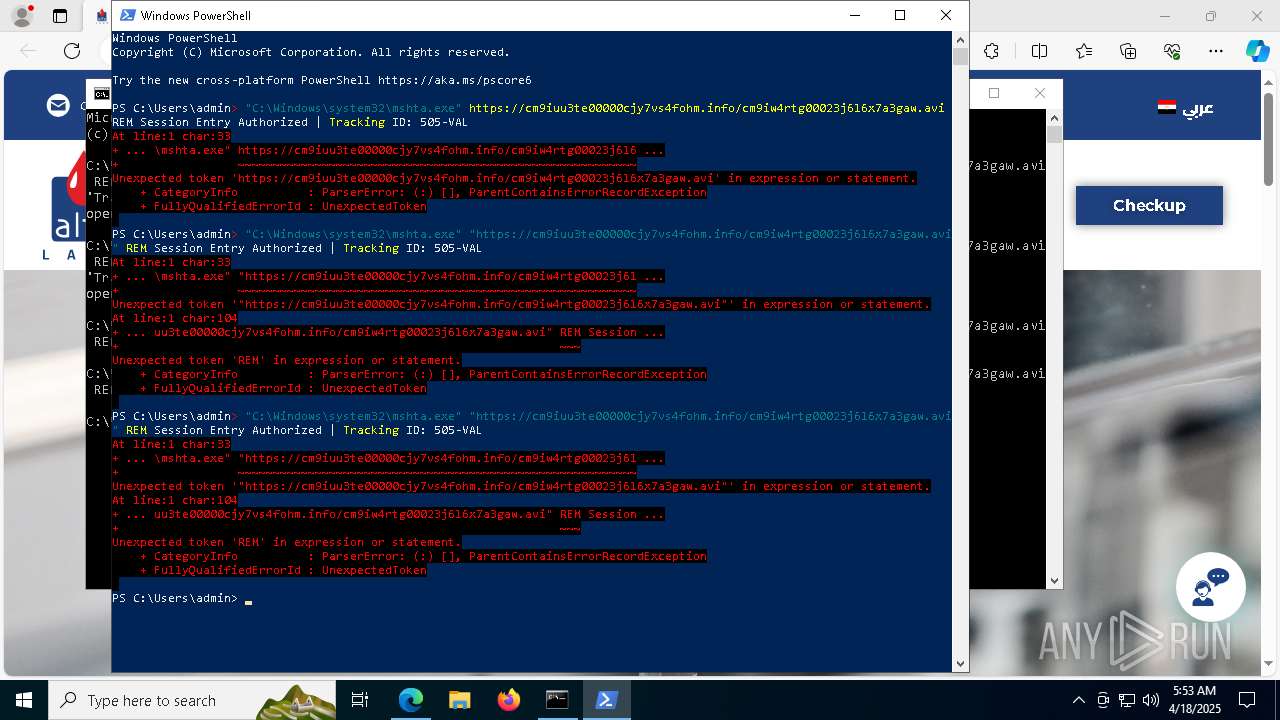The width and height of the screenshot is (1280, 720).
Task: Open network status tray icon
Action: 1127,700
